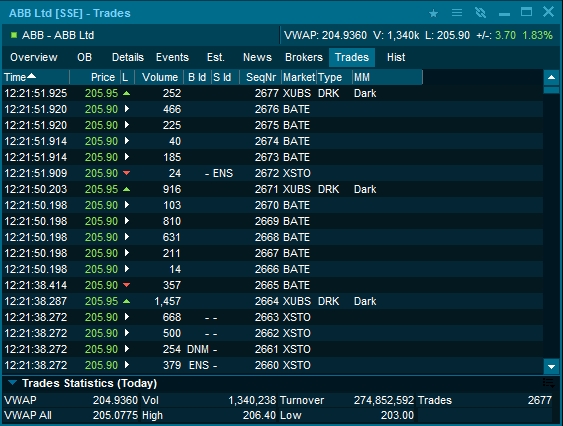Click the green ABB instrument status square

(14, 35)
